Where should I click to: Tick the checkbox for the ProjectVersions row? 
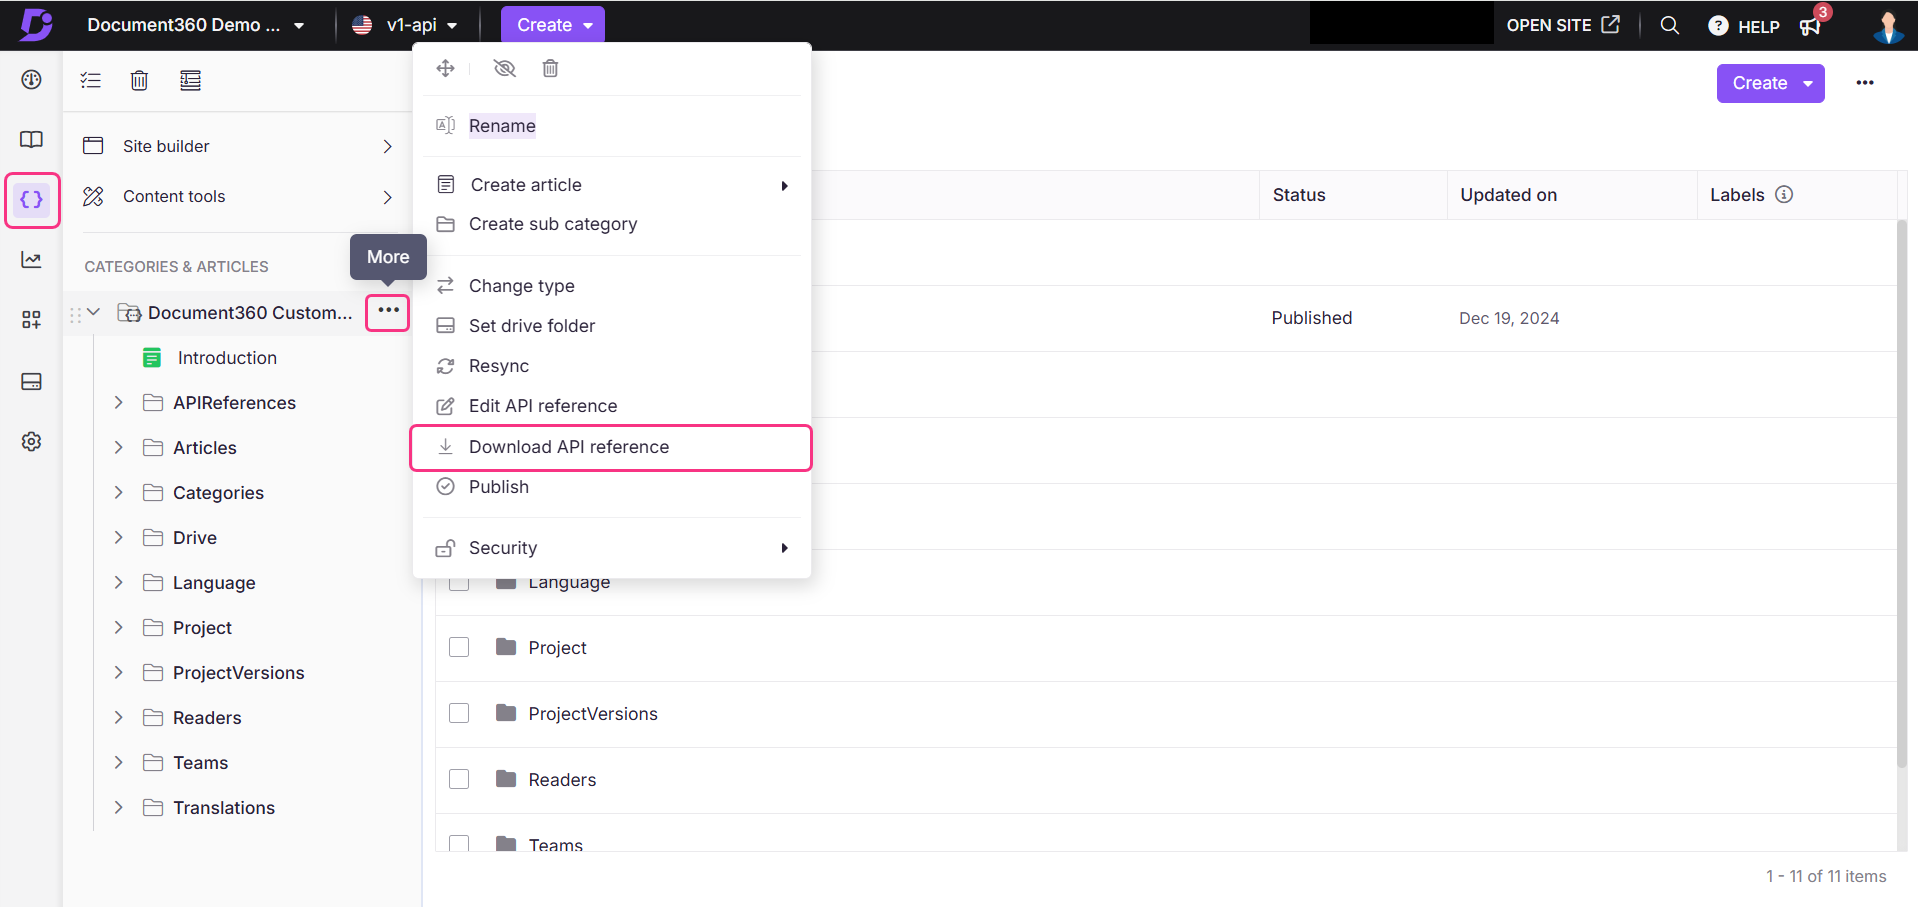tap(459, 713)
